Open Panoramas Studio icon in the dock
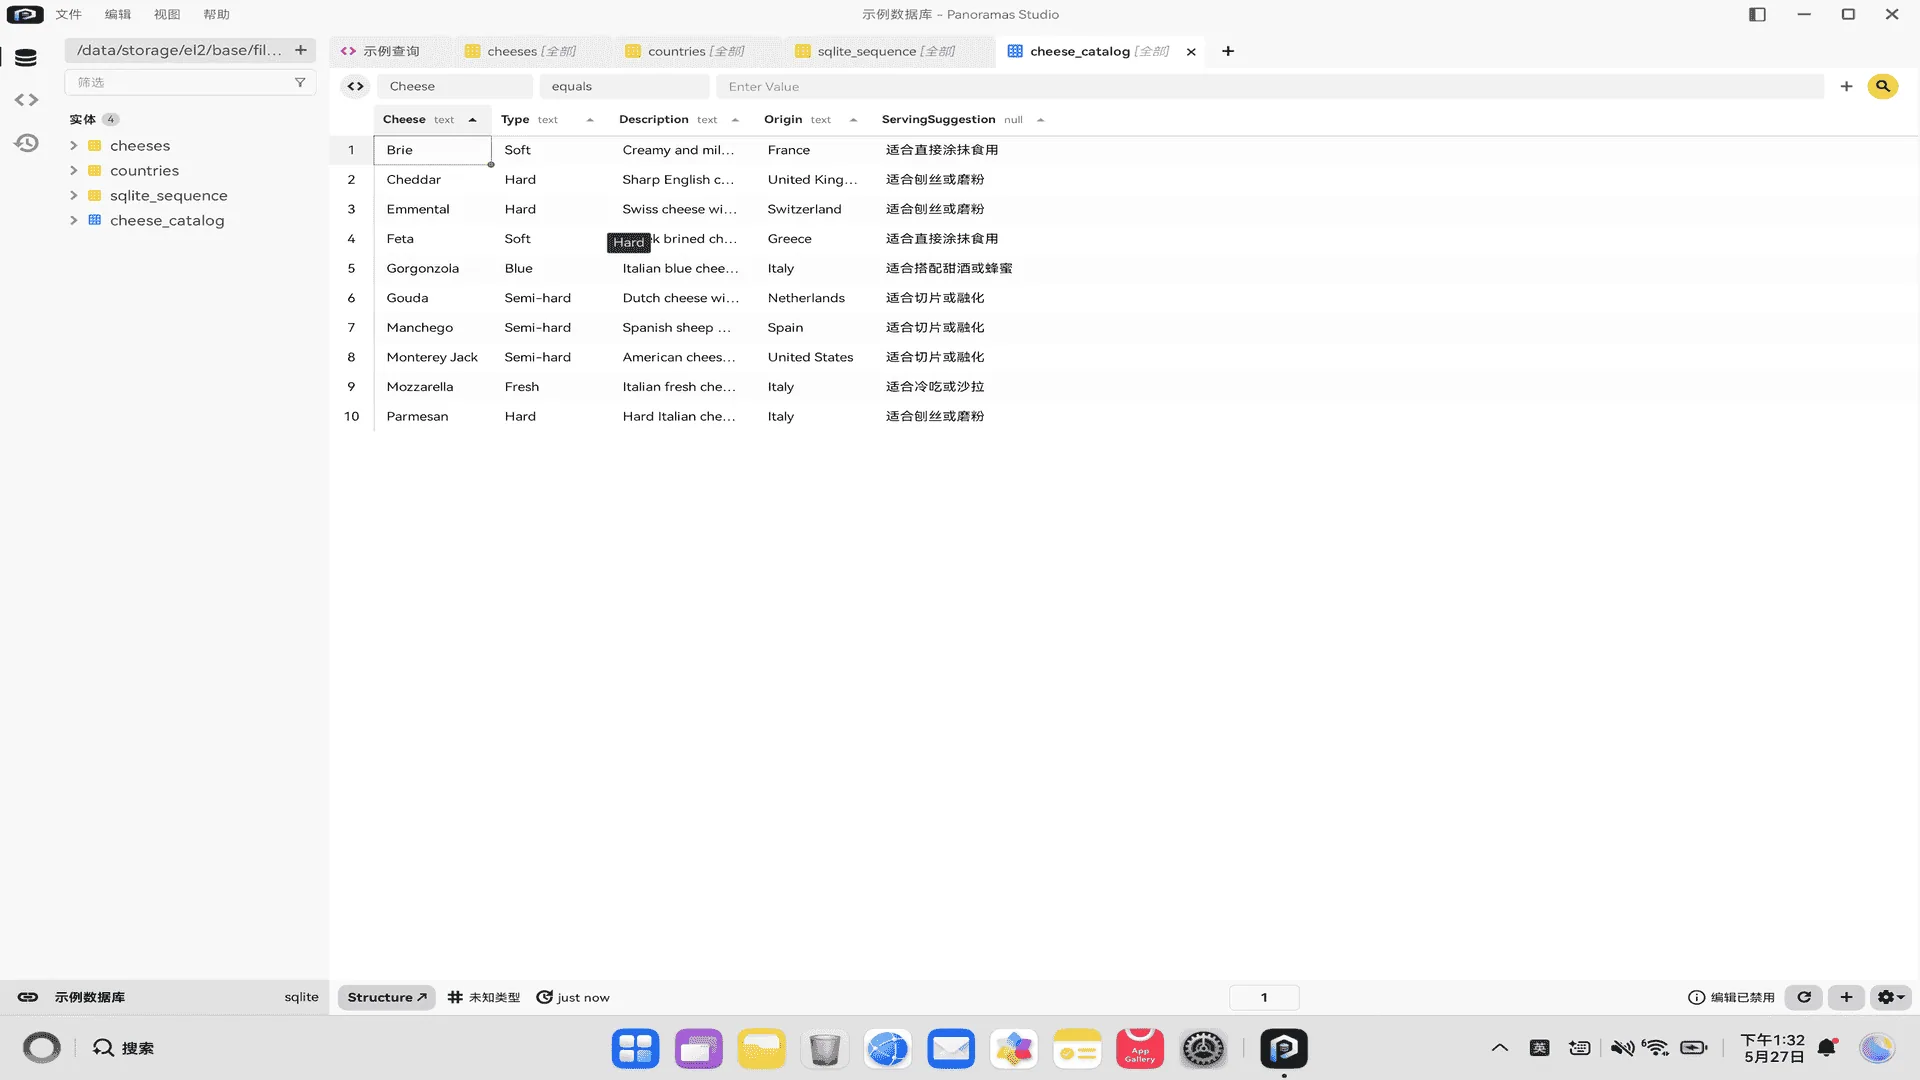The width and height of the screenshot is (1920, 1080). tap(1284, 1048)
